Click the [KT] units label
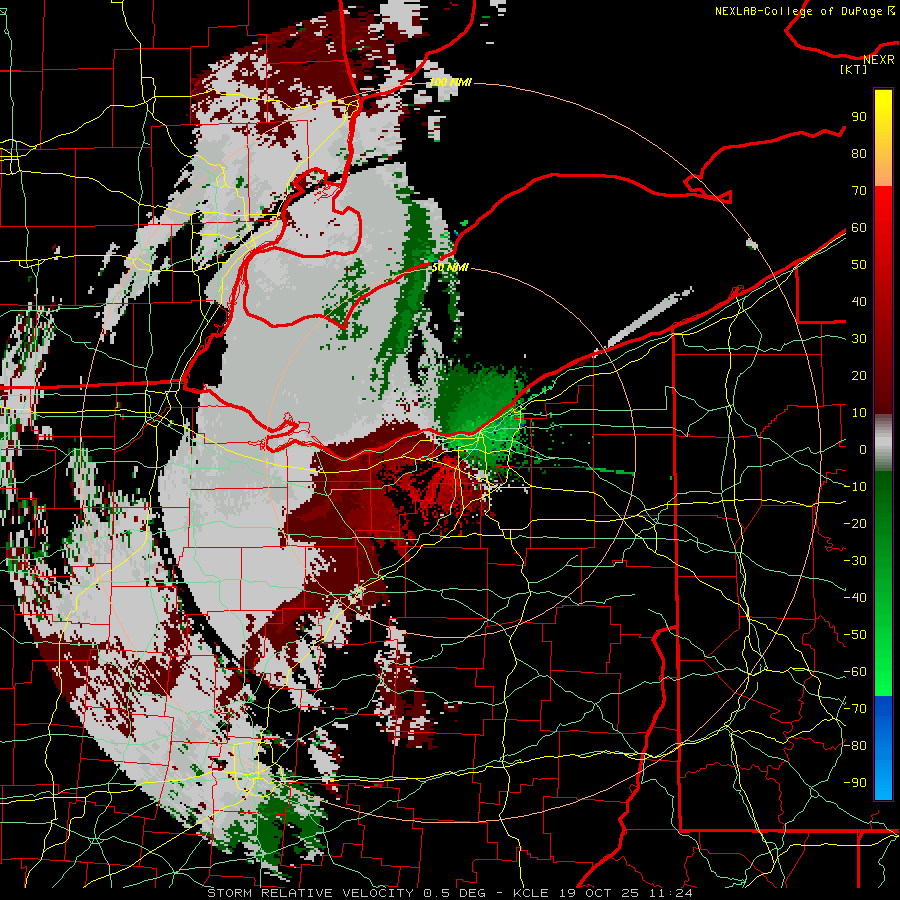This screenshot has width=900, height=900. pos(854,69)
